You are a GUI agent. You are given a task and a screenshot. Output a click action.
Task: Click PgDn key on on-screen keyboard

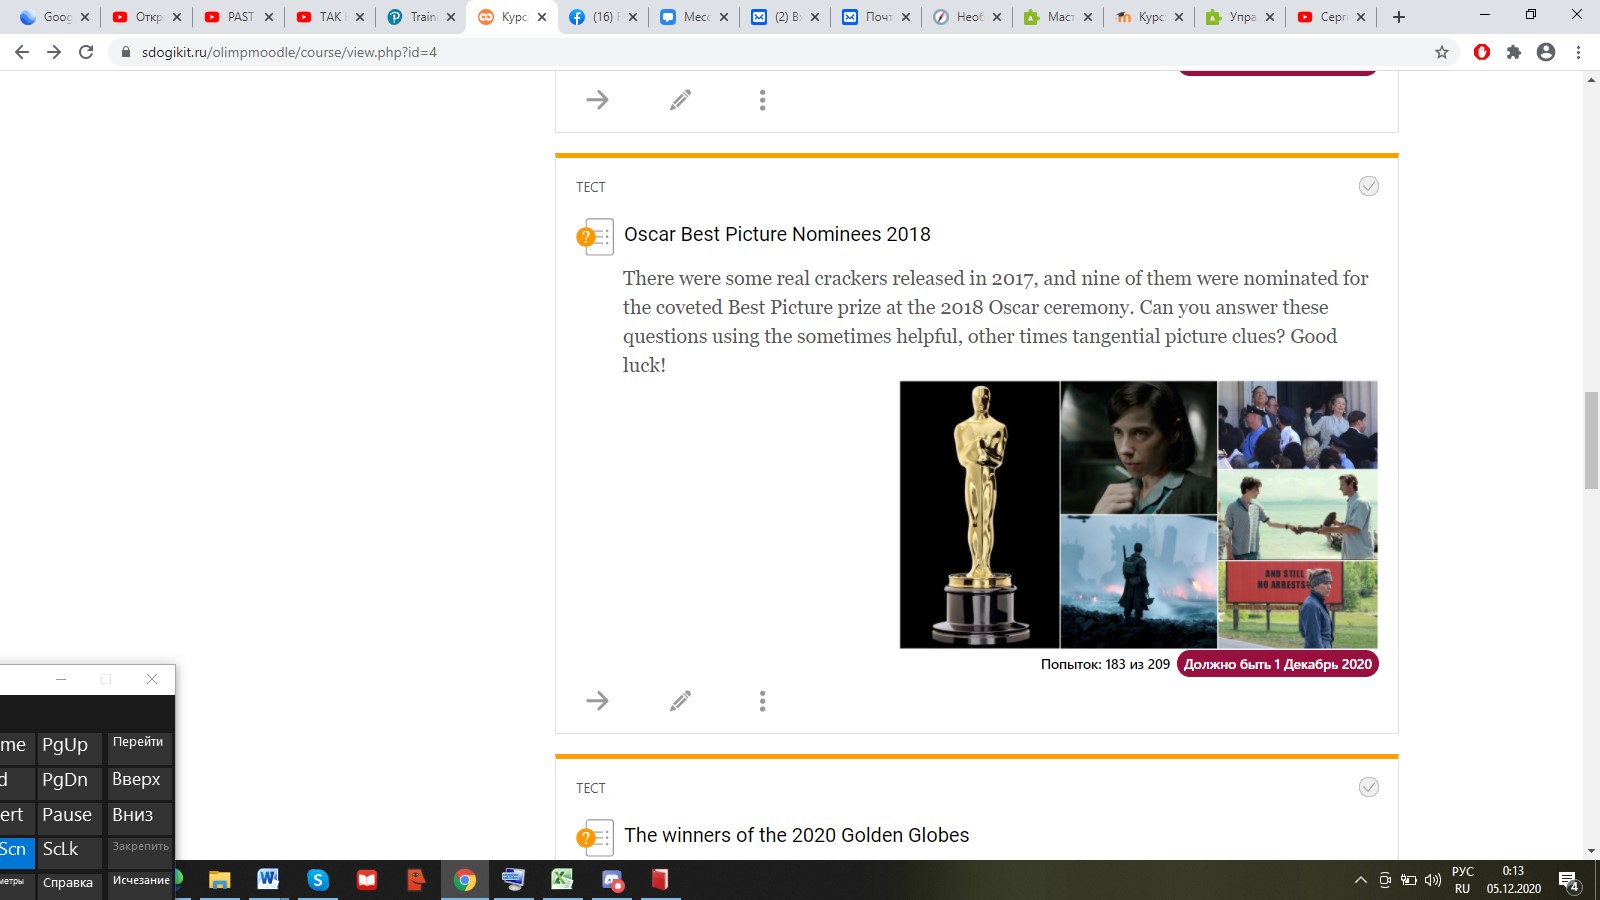coord(70,781)
